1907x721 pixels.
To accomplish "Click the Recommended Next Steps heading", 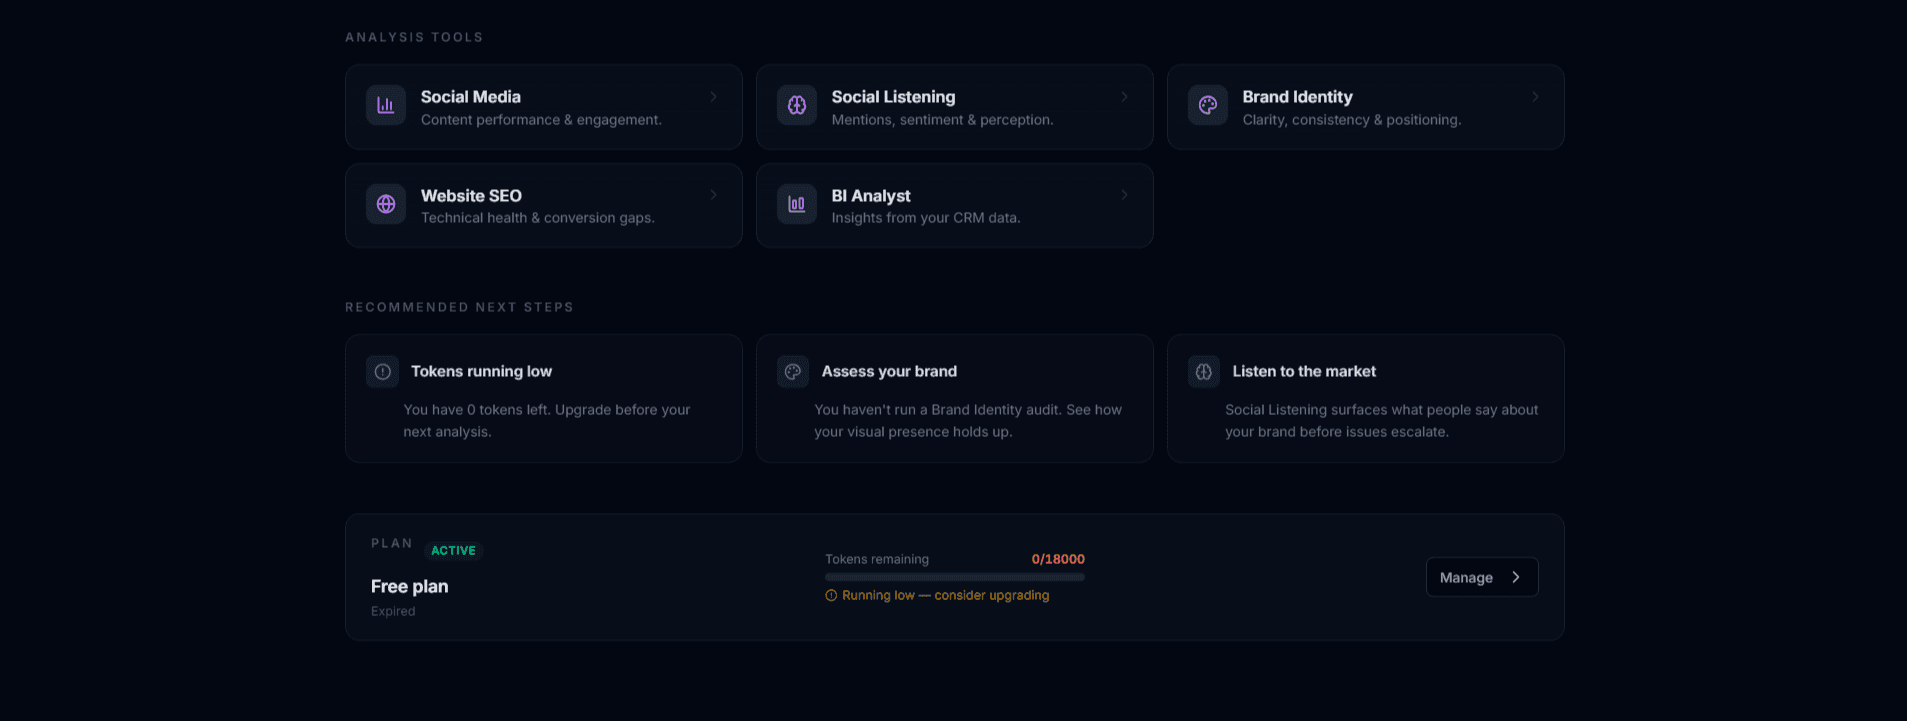I will 459,307.
